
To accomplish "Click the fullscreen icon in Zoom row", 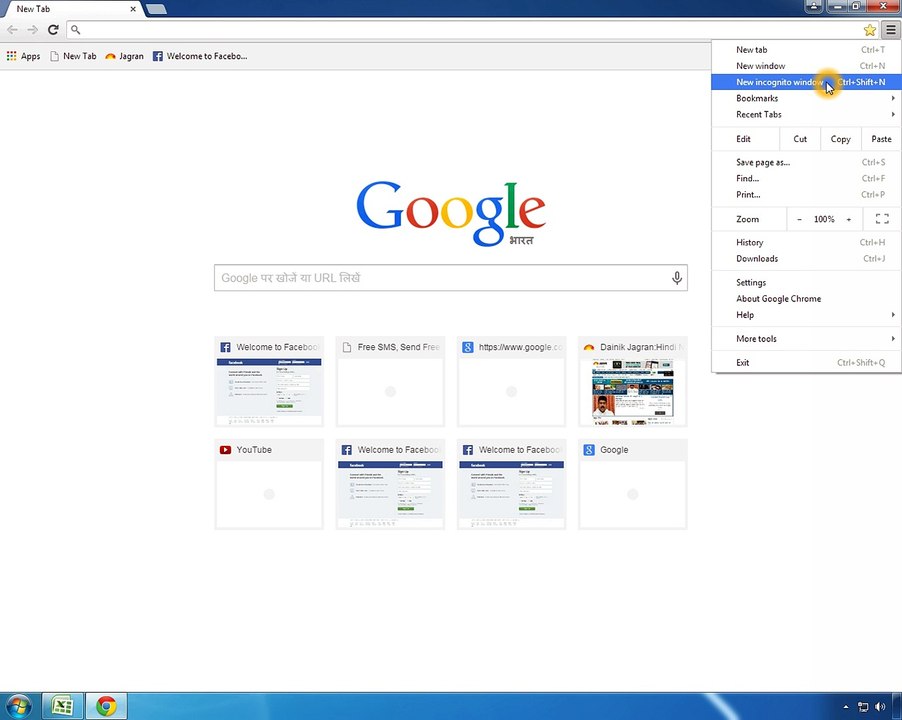I will pos(882,219).
